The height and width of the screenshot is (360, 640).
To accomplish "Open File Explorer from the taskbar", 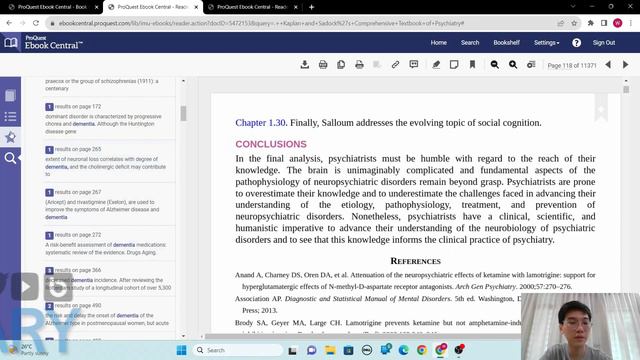I will click(x=330, y=350).
